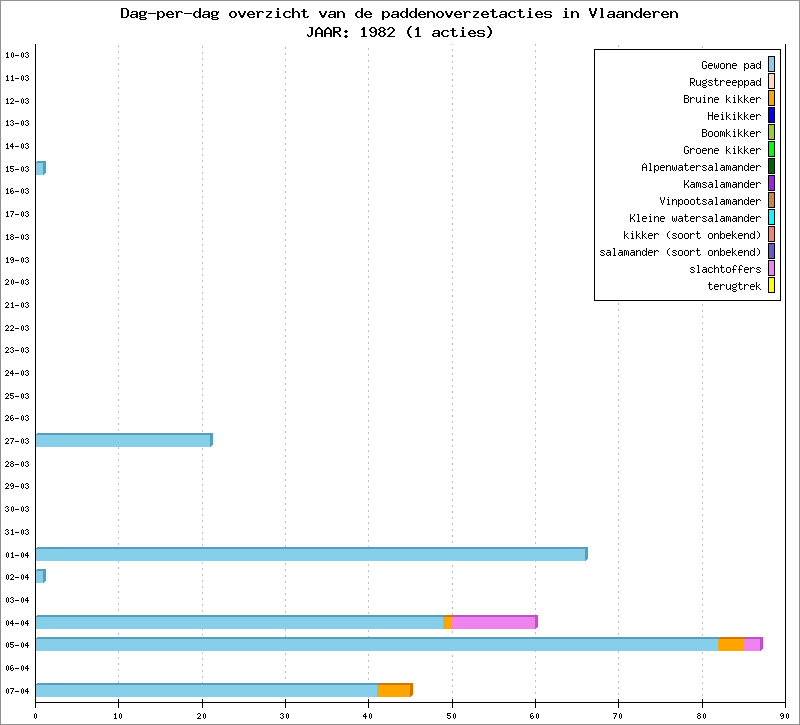Click the pink slachtoffers segment on 04-04
The width and height of the screenshot is (800, 725).
(493, 622)
